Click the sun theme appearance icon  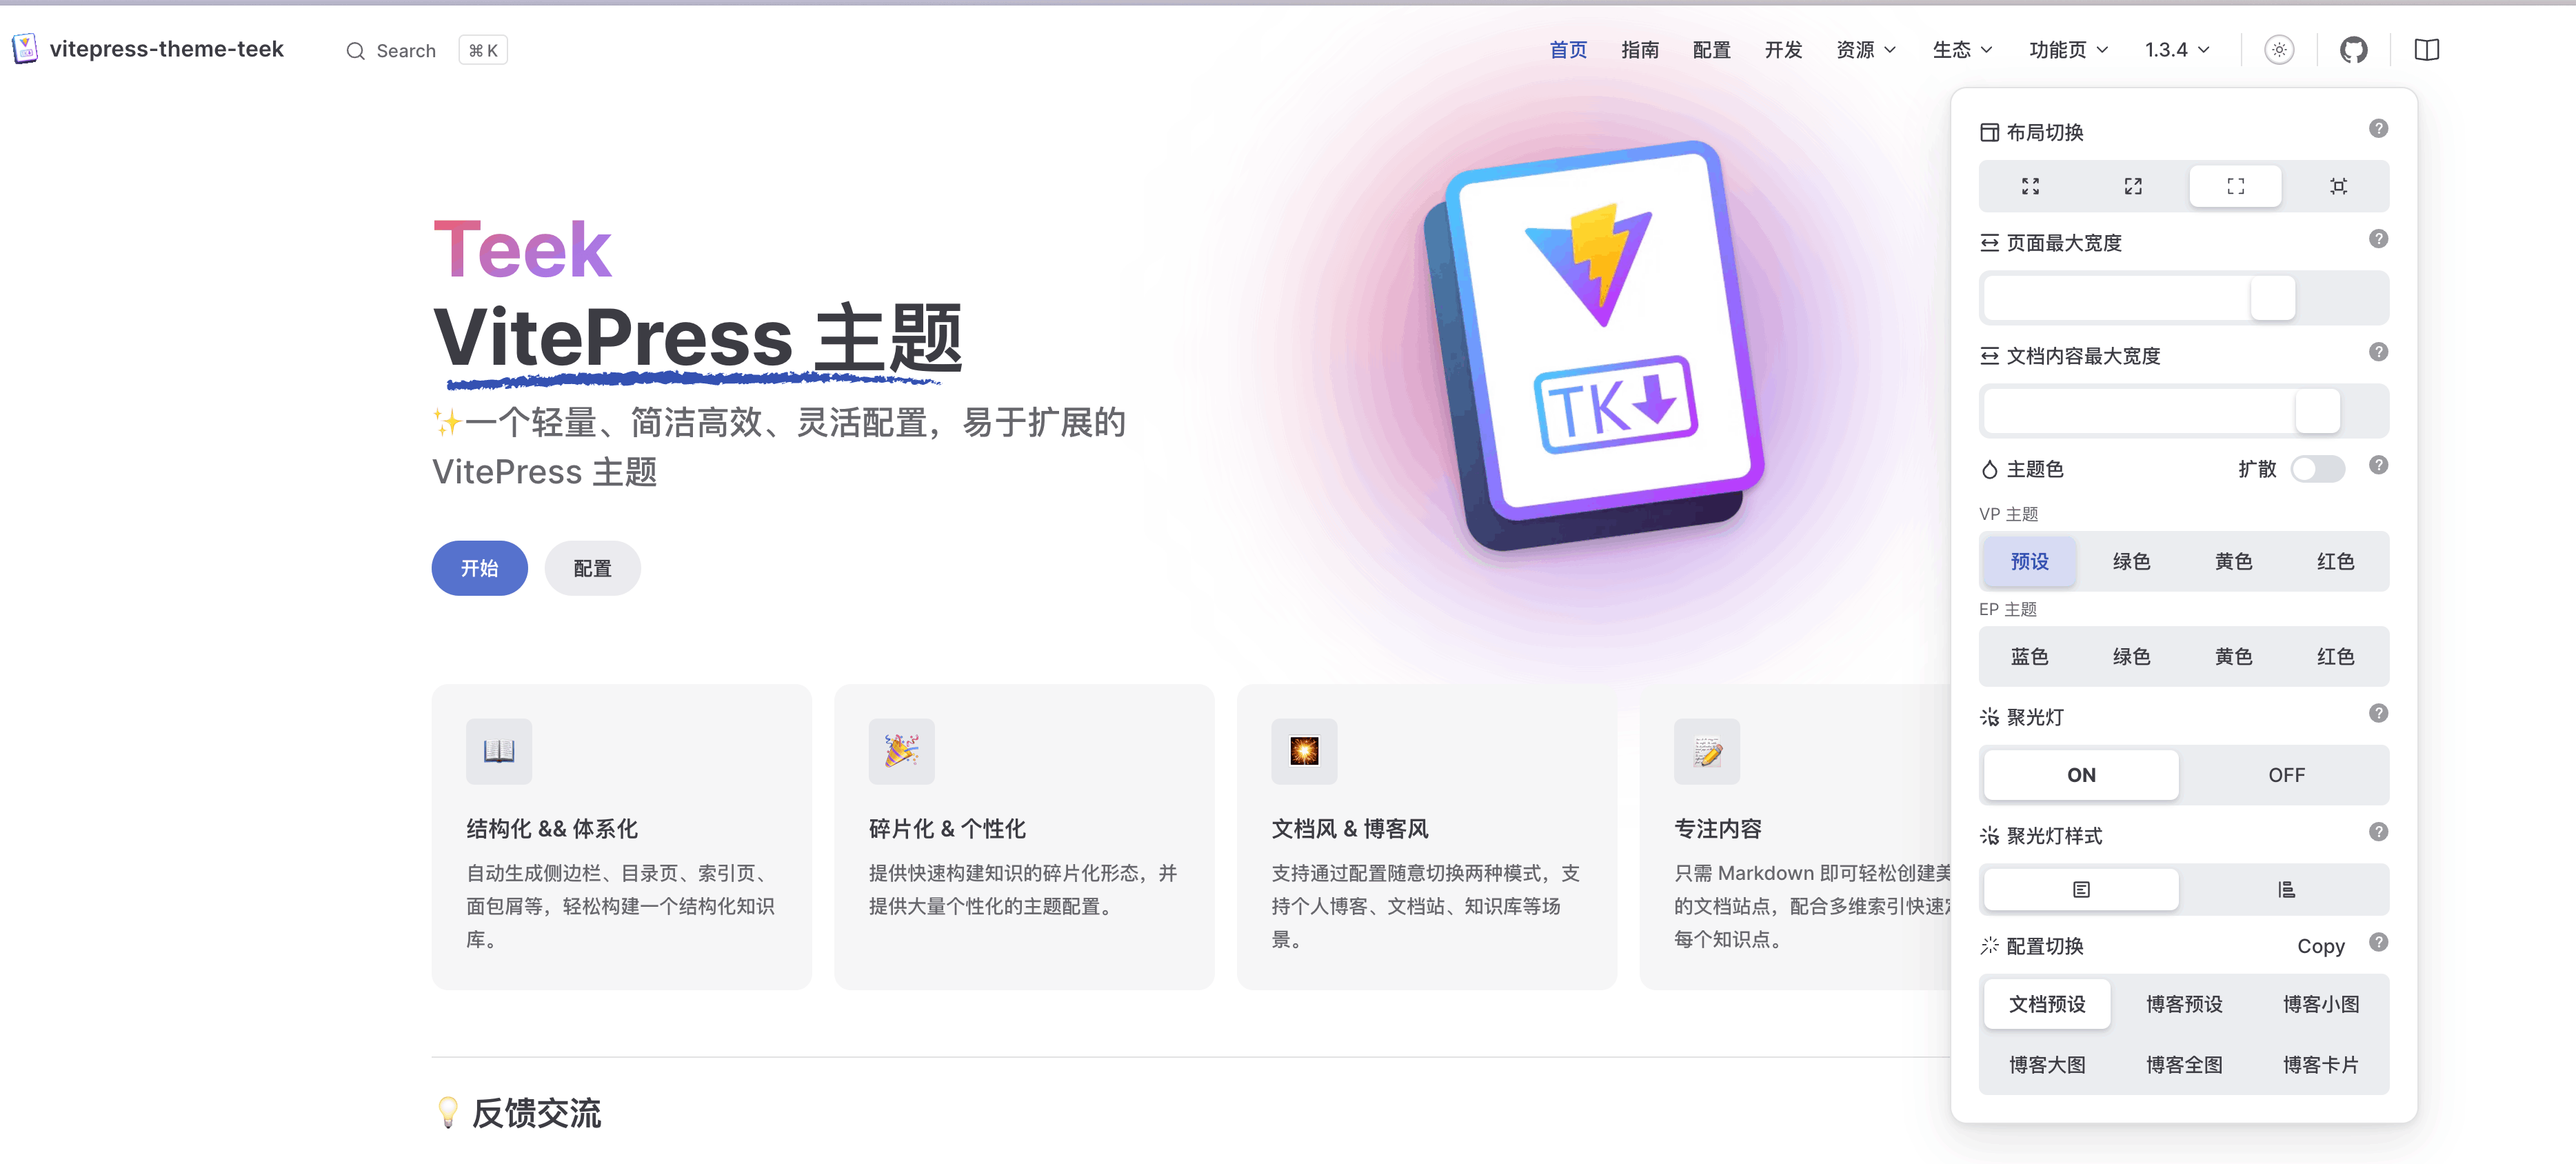pos(2279,50)
